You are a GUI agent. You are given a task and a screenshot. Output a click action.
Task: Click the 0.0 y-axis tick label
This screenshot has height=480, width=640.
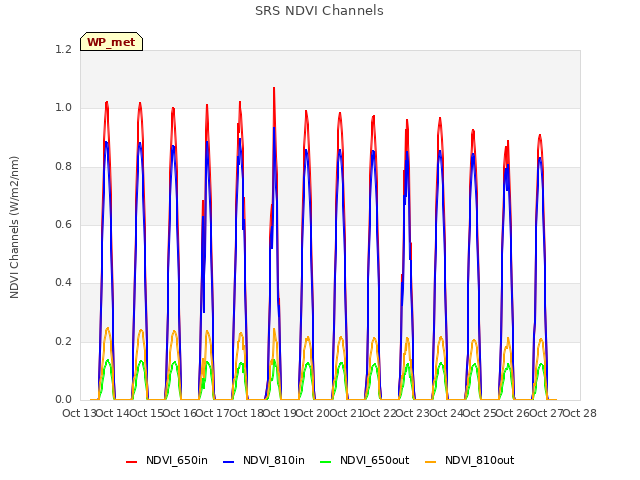click(63, 400)
